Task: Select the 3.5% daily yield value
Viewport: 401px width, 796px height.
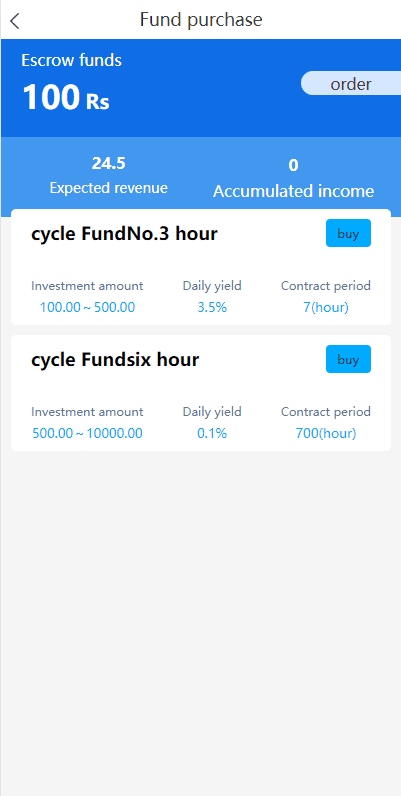Action: pos(212,308)
